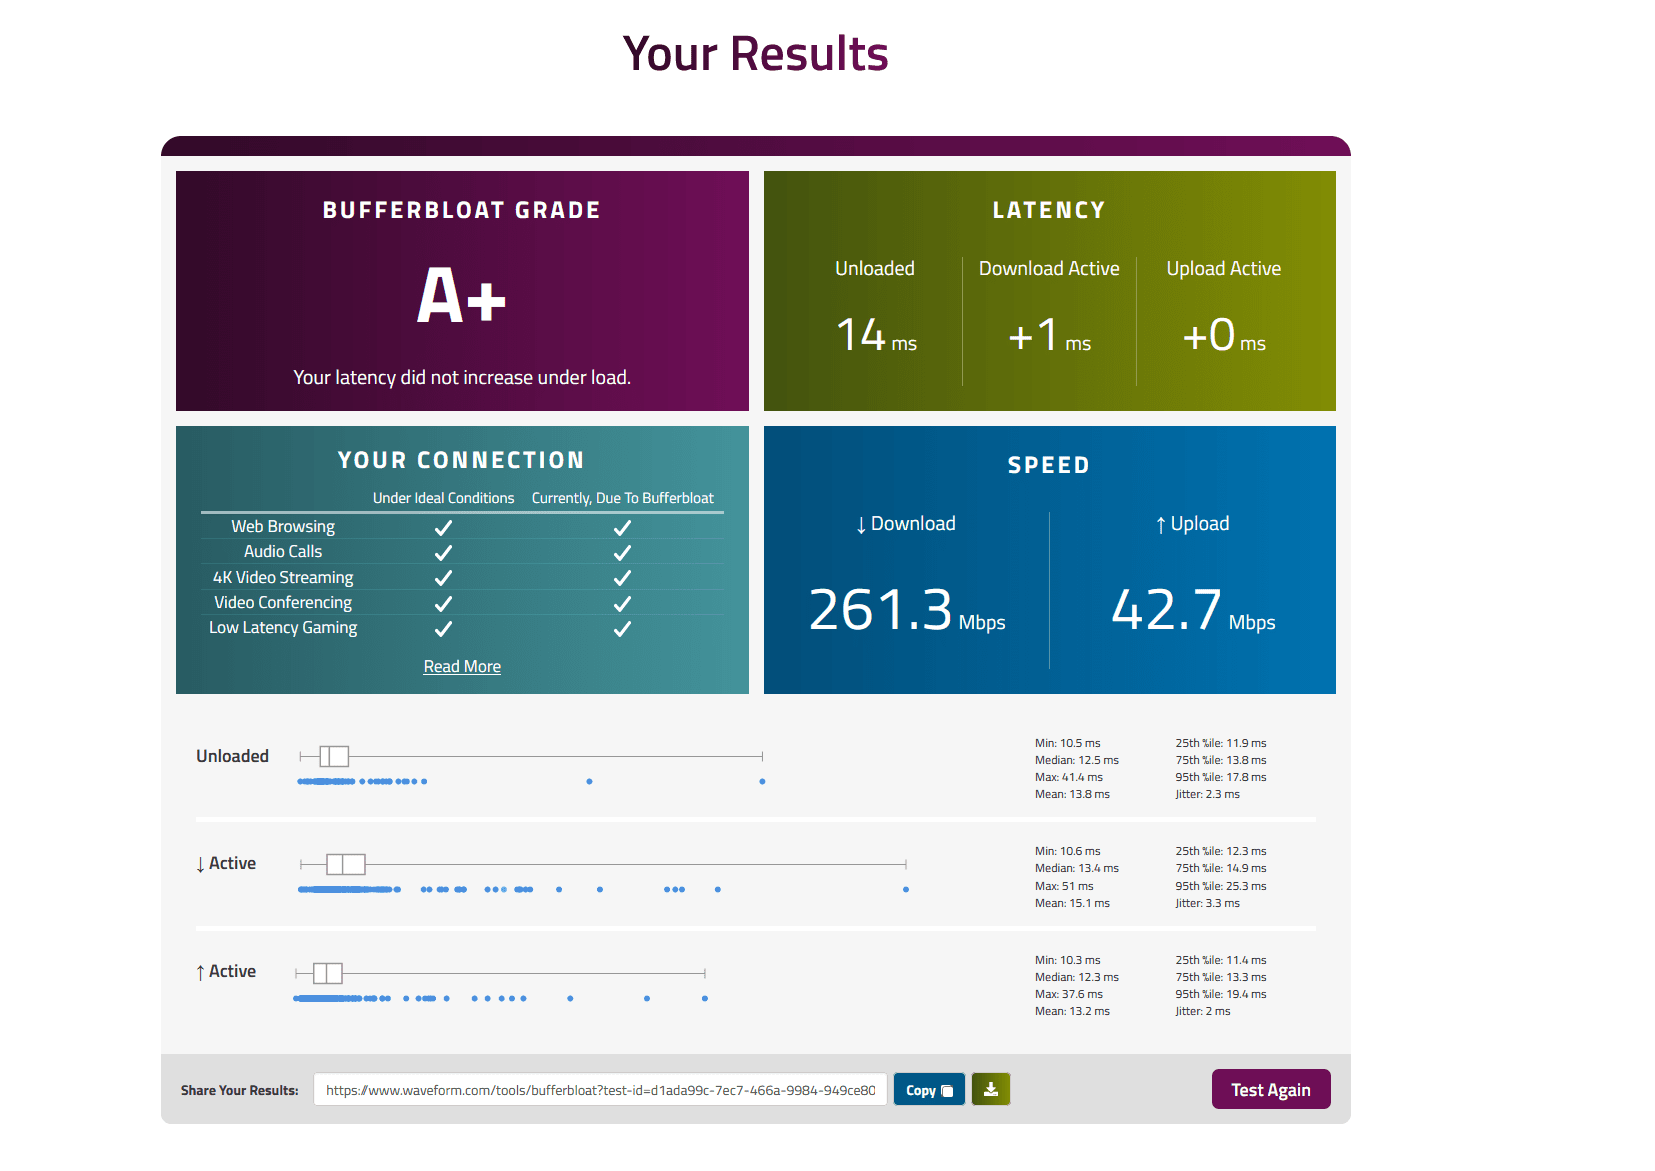Click the Jitter: 3.3 ms statistic
Screen dimensions: 1655x1171
coord(1208,903)
